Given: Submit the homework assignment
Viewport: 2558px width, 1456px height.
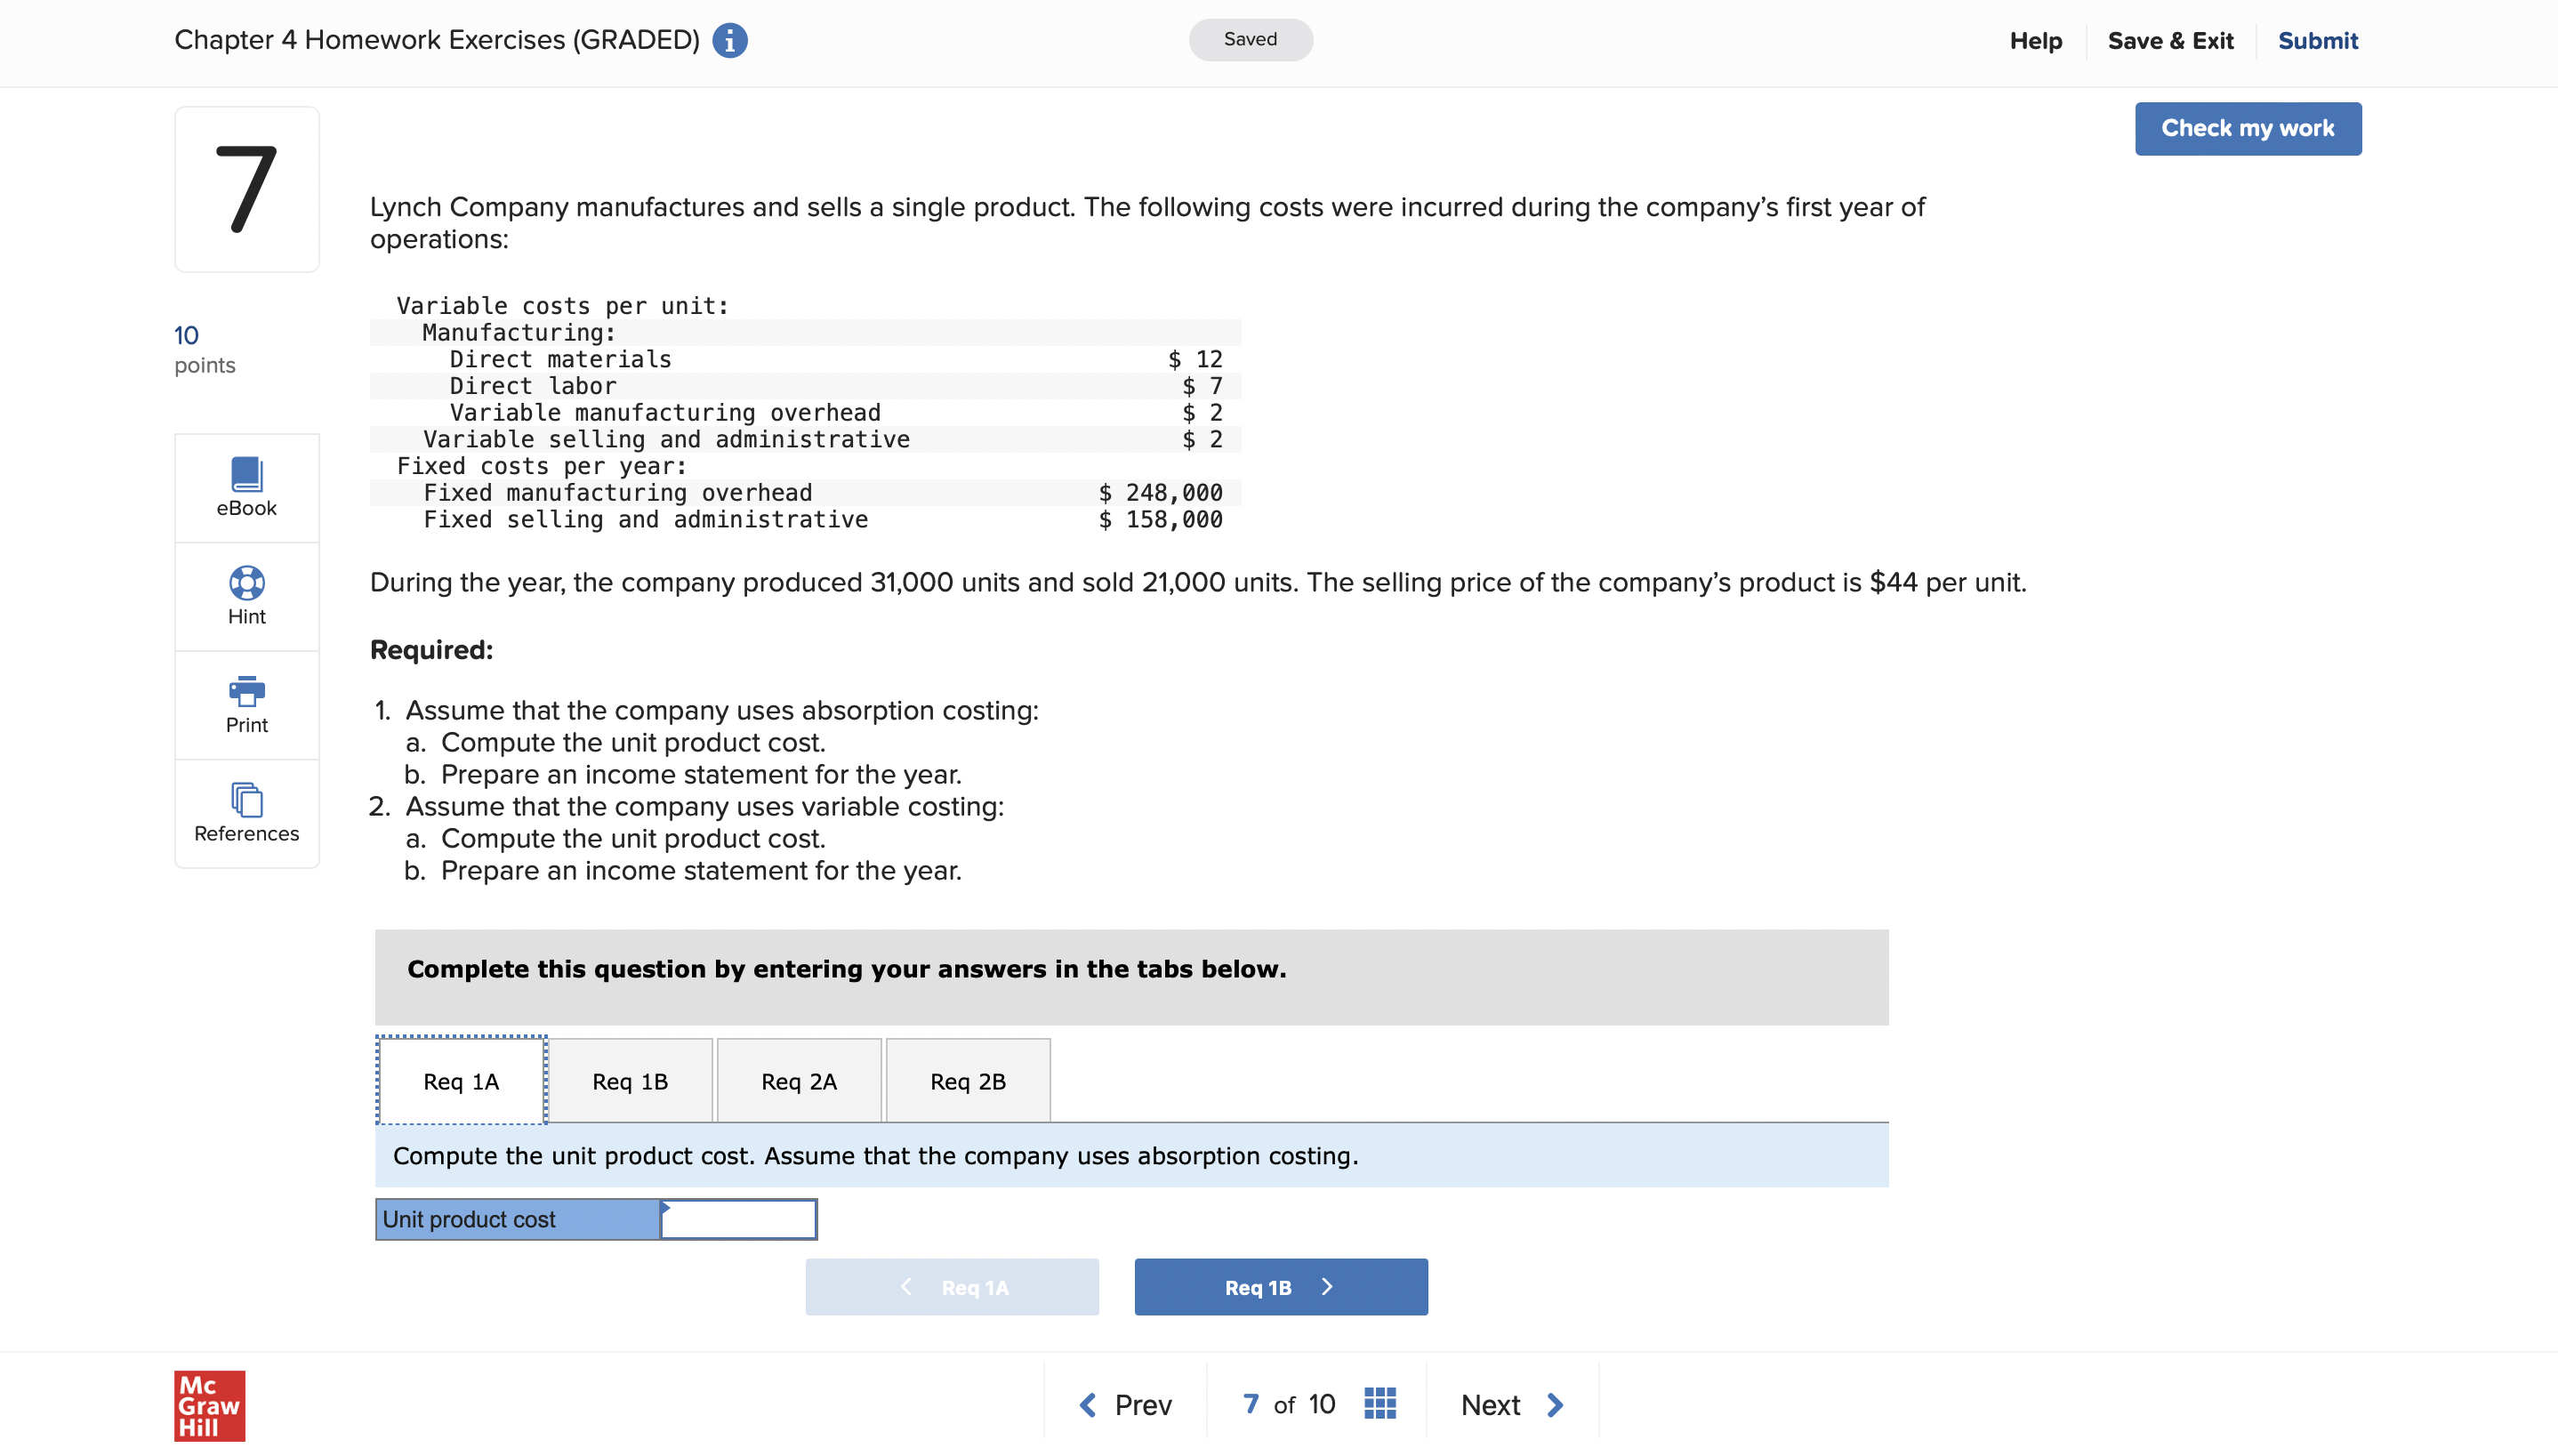Looking at the screenshot, I should [x=2318, y=40].
